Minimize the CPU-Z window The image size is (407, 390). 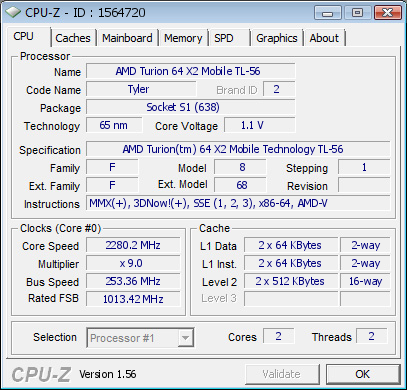tap(328, 13)
